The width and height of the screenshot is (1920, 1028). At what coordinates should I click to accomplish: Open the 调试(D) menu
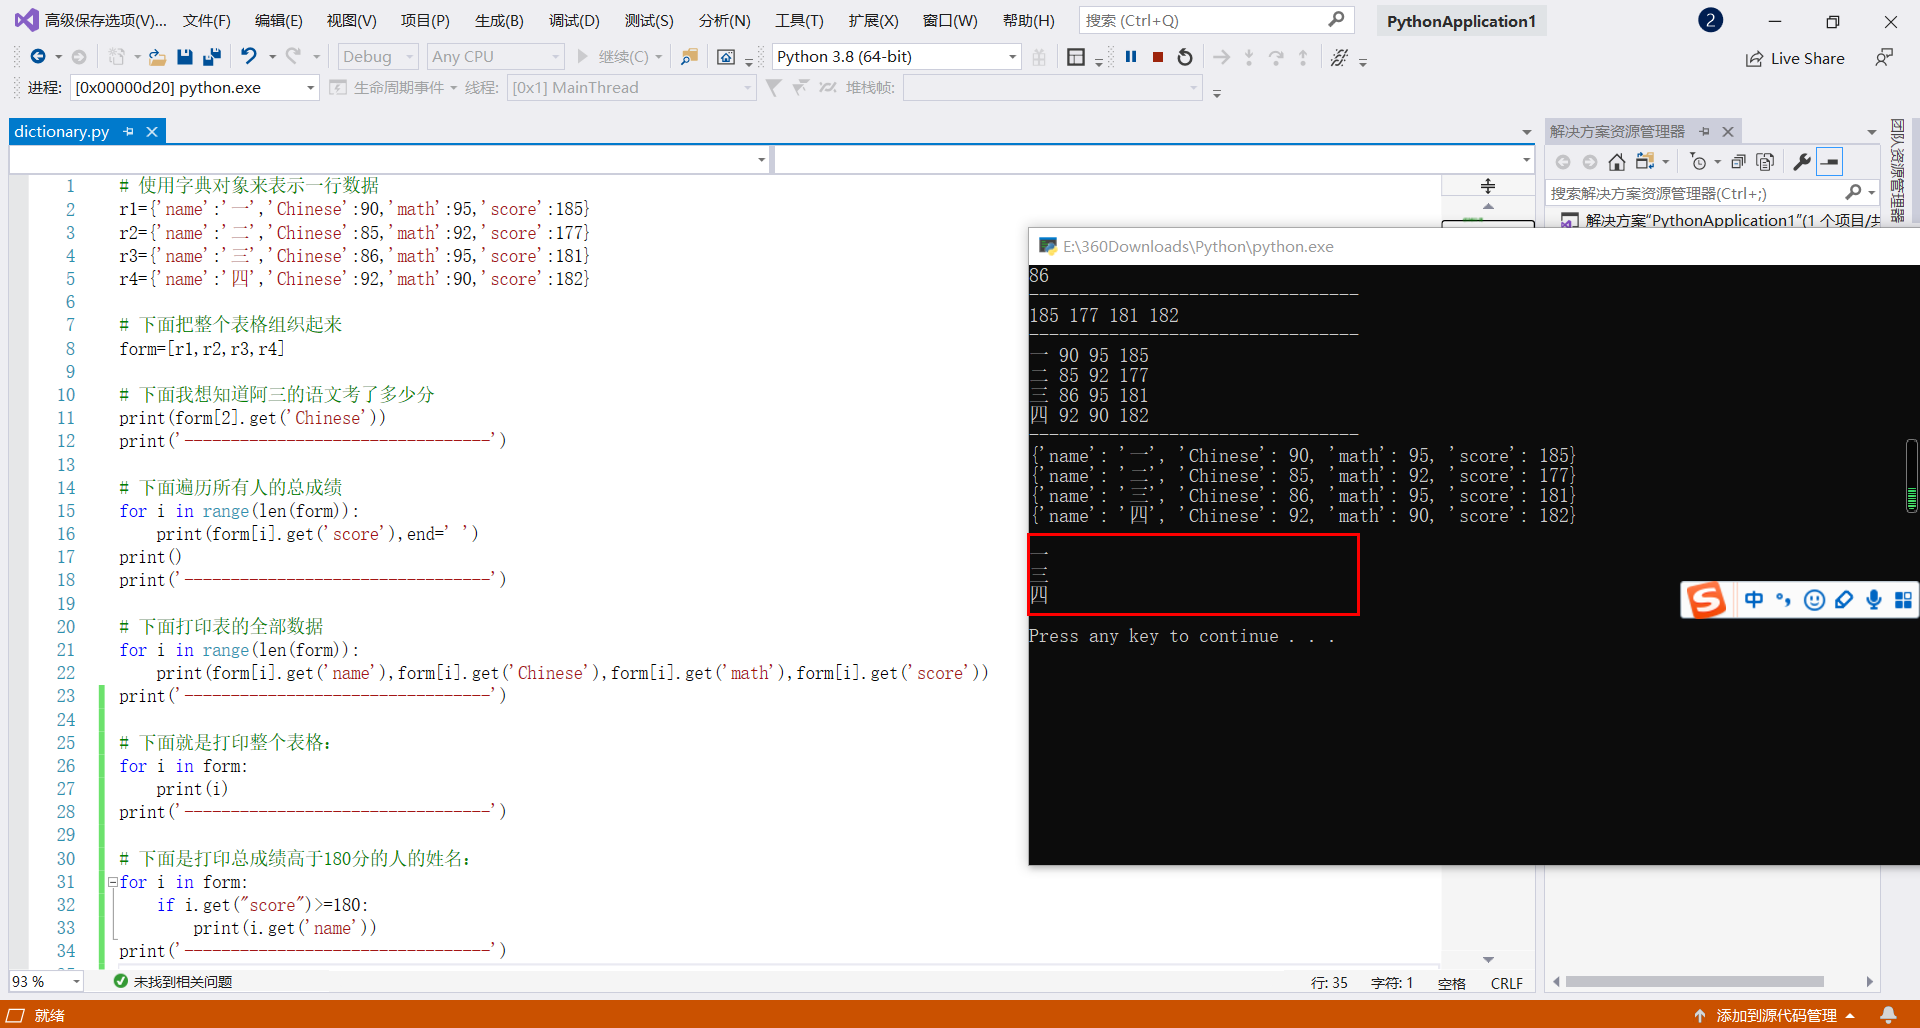pyautogui.click(x=575, y=20)
